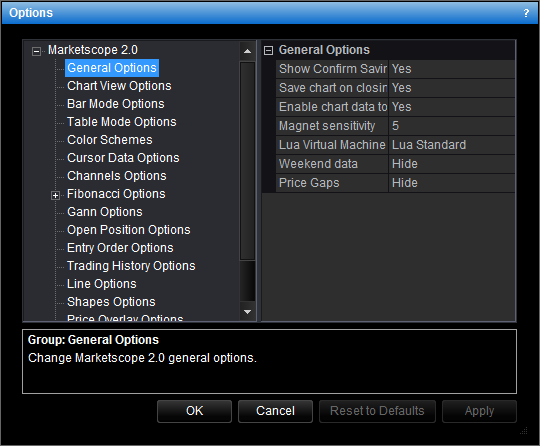Screen dimensions: 540x446
Task: Open Color Schemes settings
Action: pos(110,140)
